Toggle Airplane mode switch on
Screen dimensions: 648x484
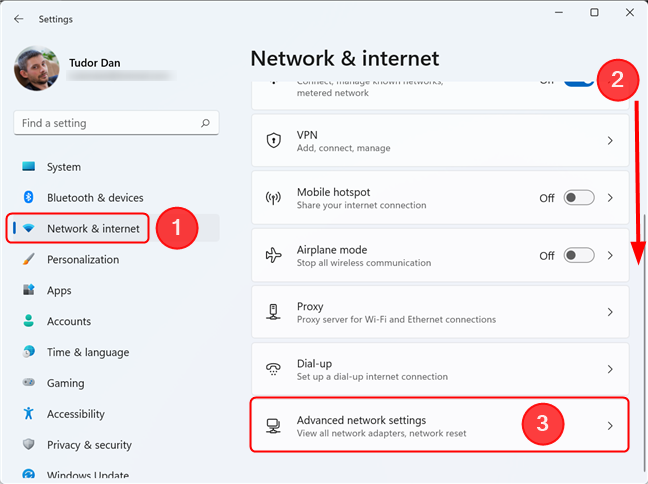579,255
